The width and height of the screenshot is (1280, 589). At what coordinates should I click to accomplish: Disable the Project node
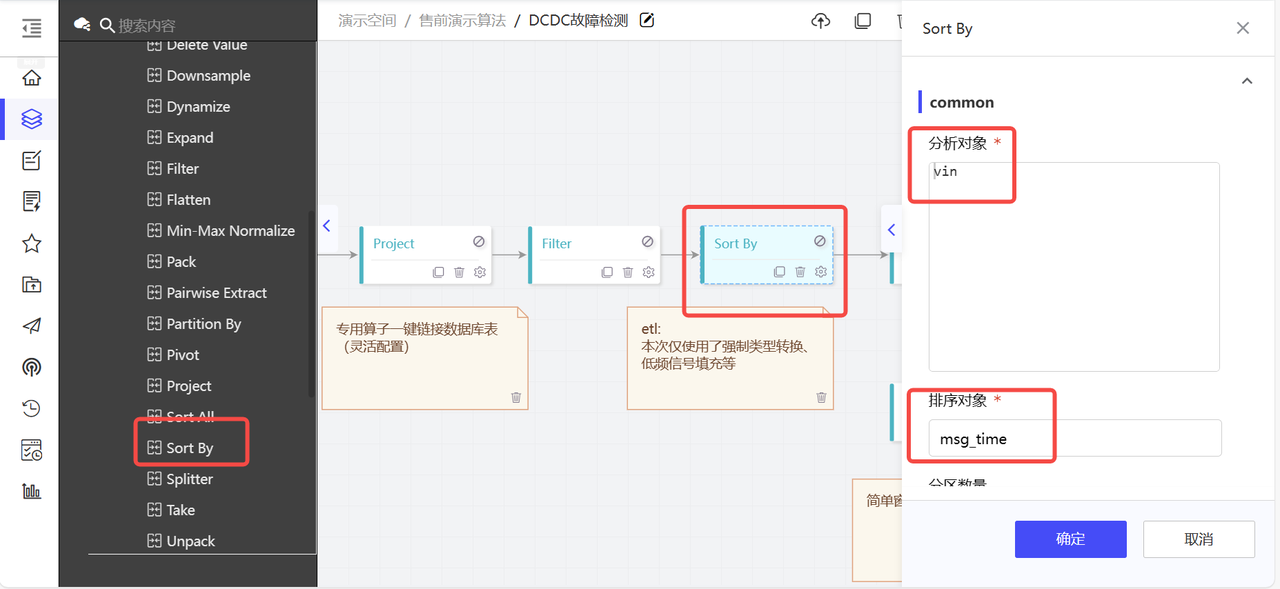[x=479, y=242]
